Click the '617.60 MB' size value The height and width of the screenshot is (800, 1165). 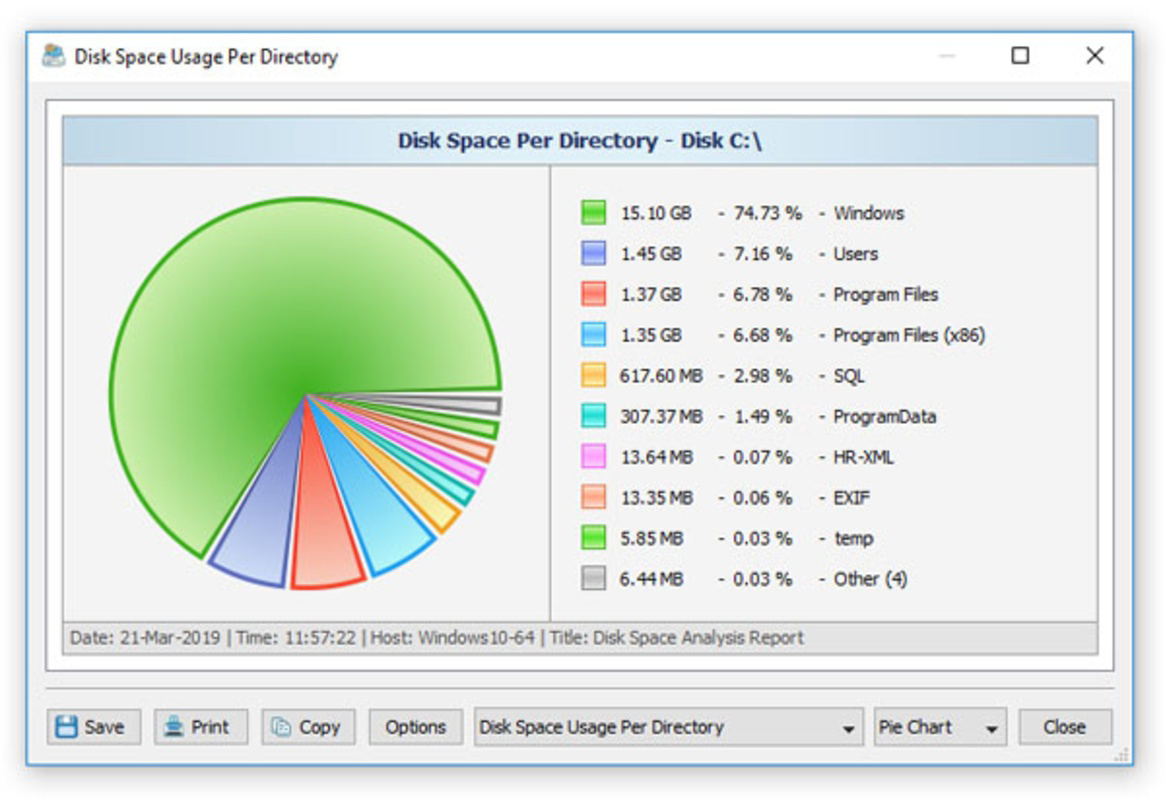point(661,377)
